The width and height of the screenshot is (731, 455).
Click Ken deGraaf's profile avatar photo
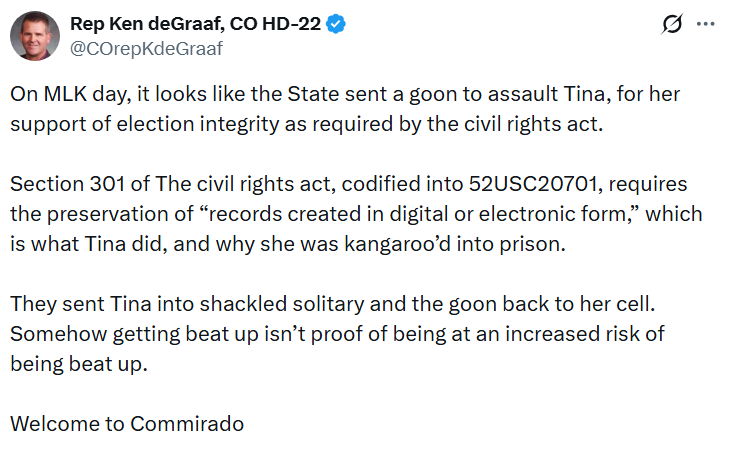point(34,36)
